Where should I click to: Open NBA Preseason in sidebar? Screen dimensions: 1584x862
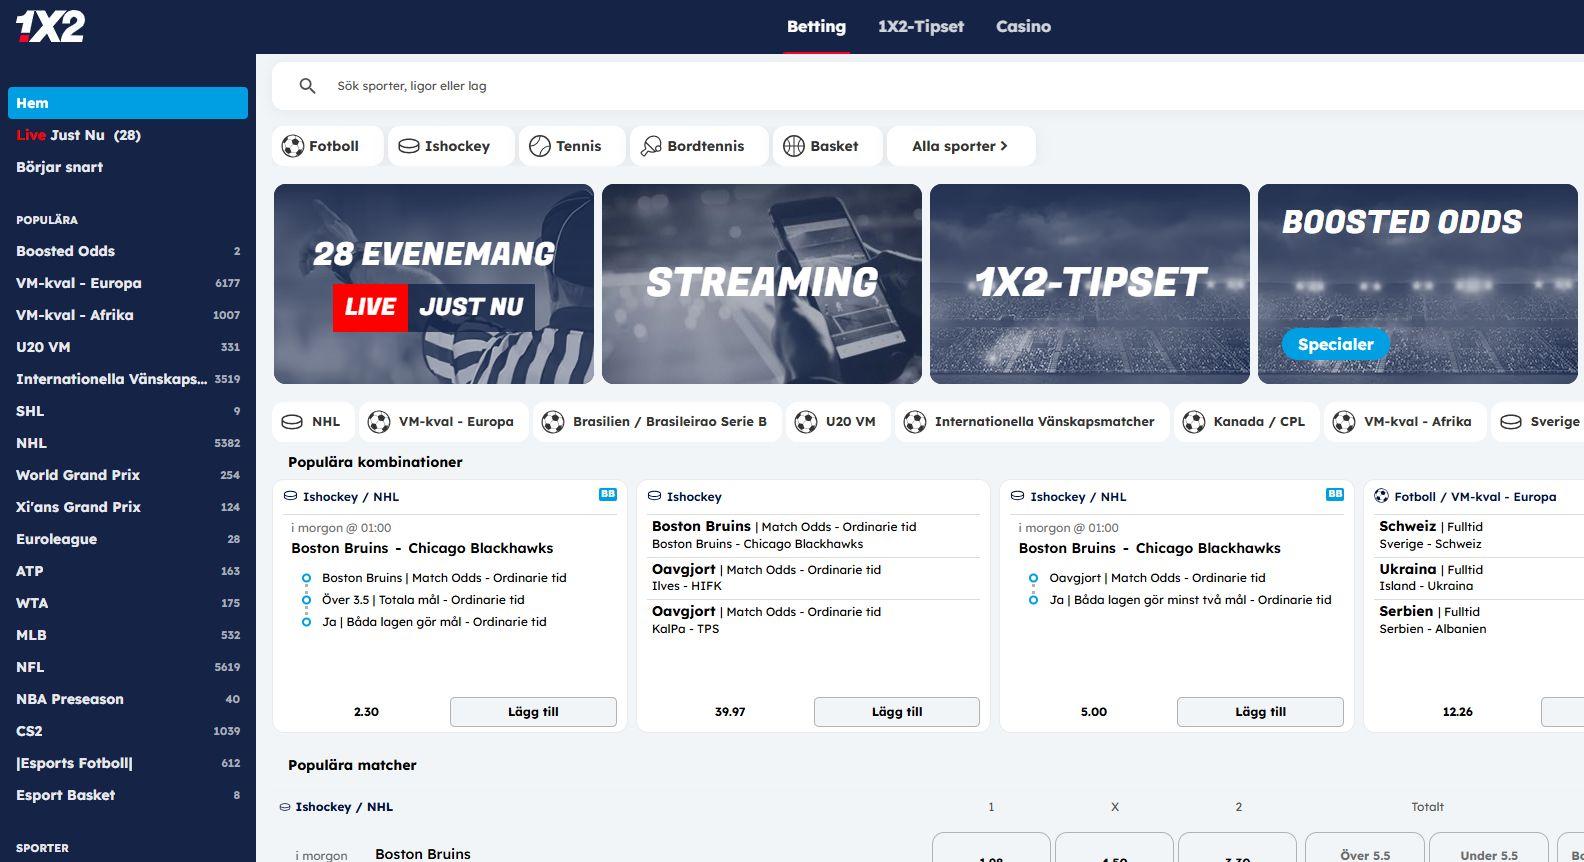pyautogui.click(x=128, y=699)
